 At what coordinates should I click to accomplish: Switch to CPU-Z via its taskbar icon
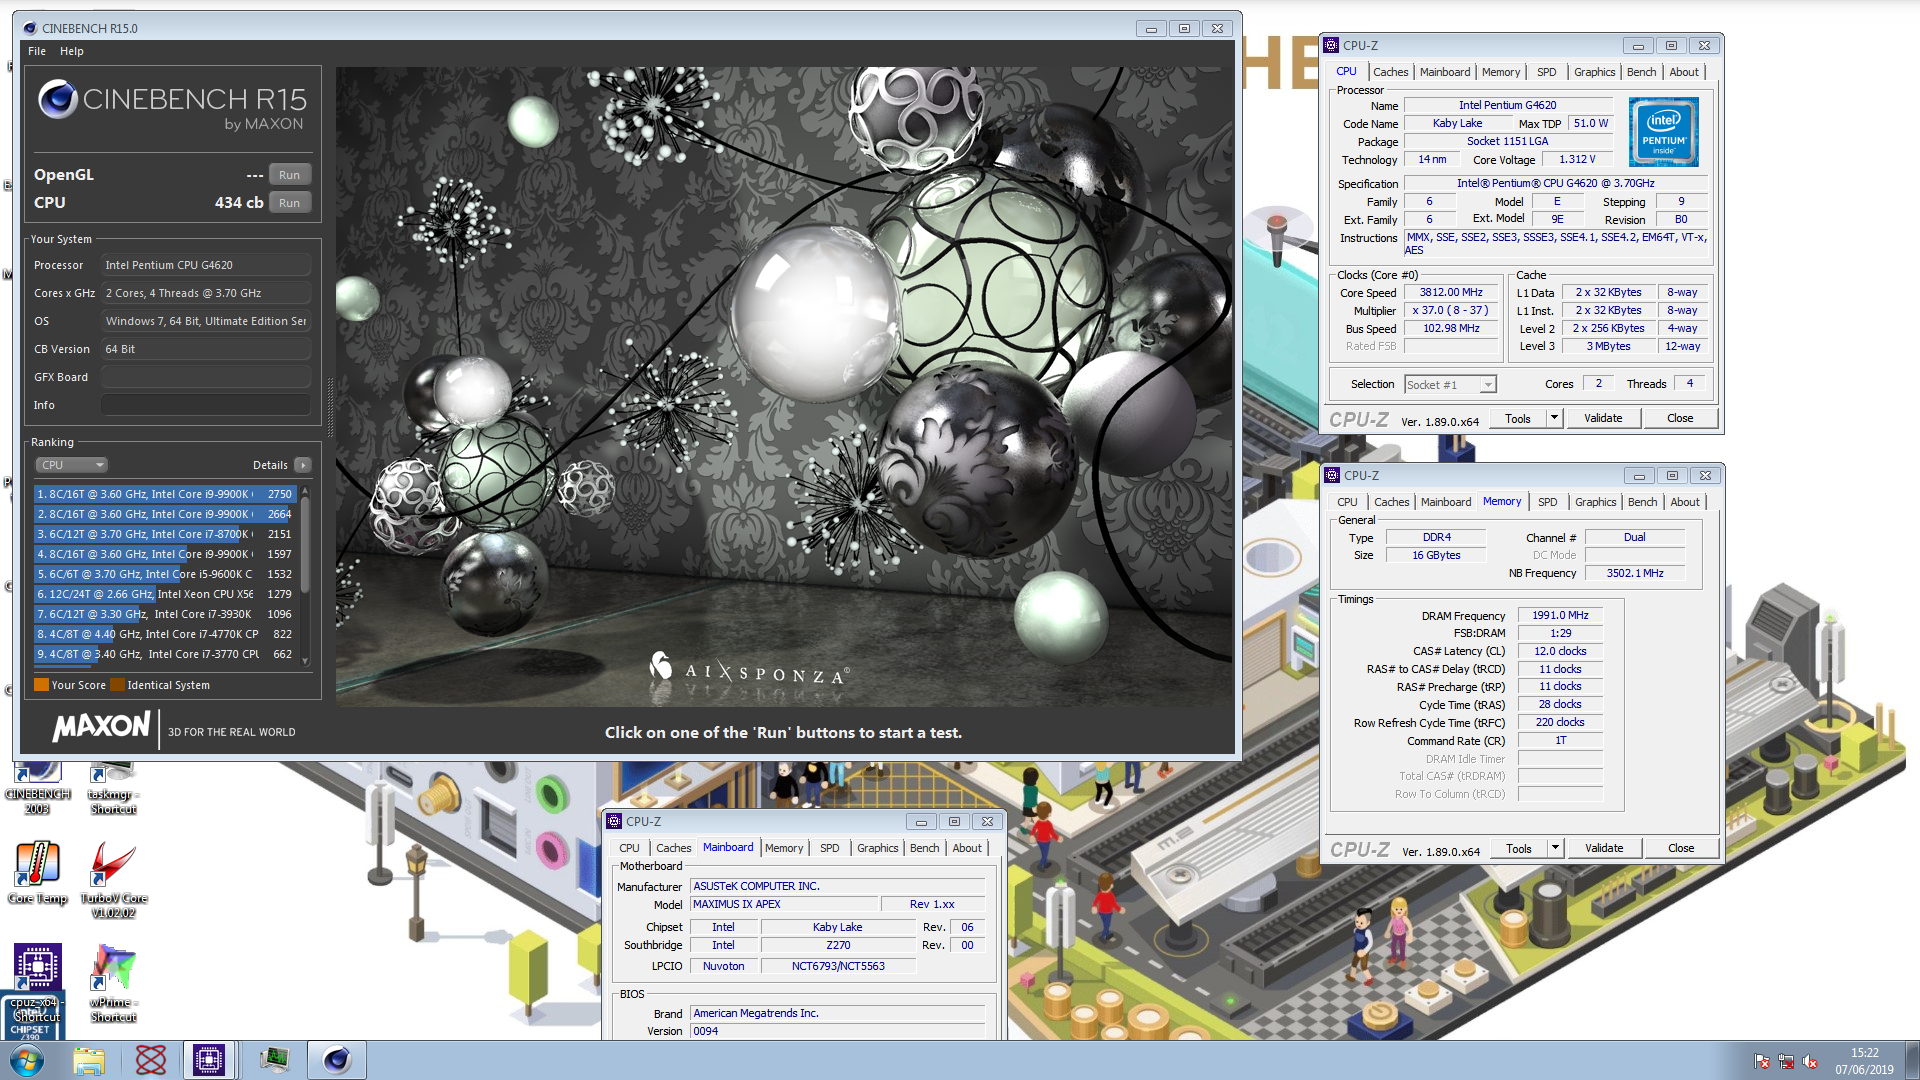(x=209, y=1060)
